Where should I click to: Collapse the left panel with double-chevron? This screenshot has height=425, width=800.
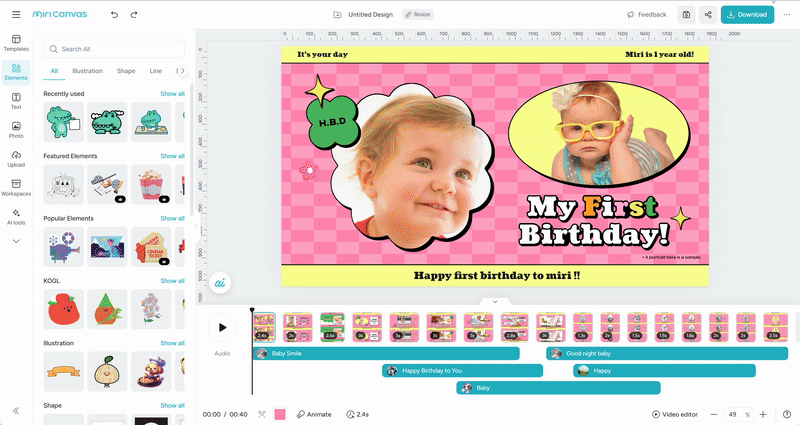click(x=16, y=410)
